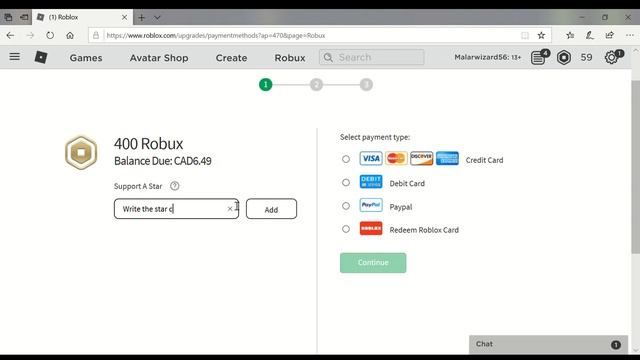Click step 2 progress indicator circle
The width and height of the screenshot is (640, 360).
[316, 84]
